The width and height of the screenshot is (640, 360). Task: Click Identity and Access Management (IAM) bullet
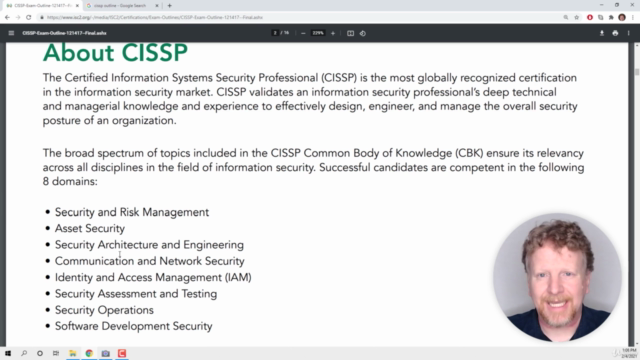coord(153,278)
